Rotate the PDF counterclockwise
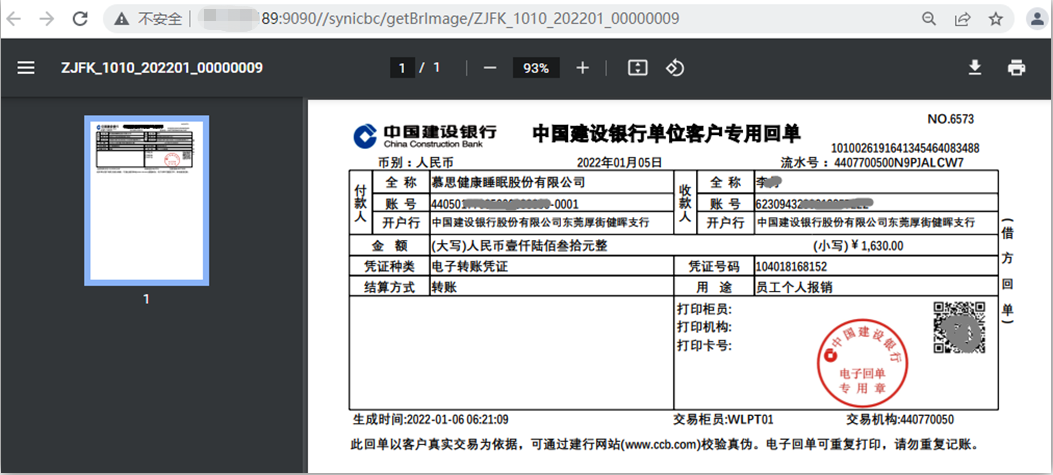This screenshot has width=1053, height=475. click(674, 68)
